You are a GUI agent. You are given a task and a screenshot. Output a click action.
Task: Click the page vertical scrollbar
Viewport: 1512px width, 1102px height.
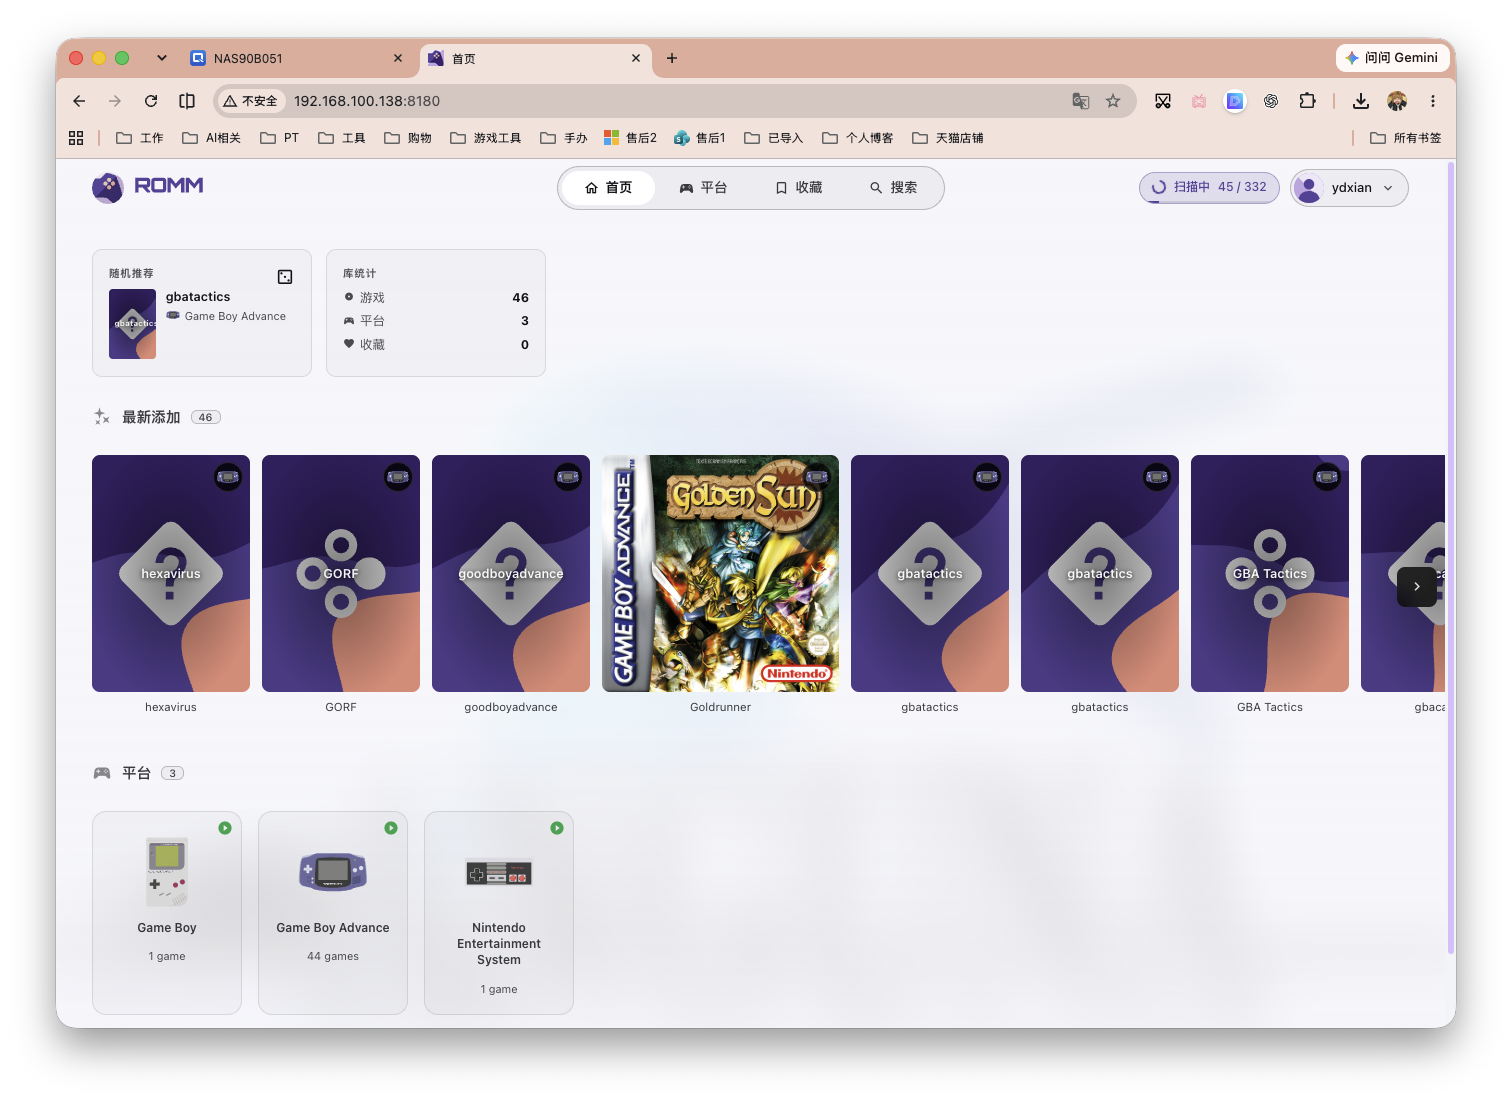click(x=1450, y=557)
